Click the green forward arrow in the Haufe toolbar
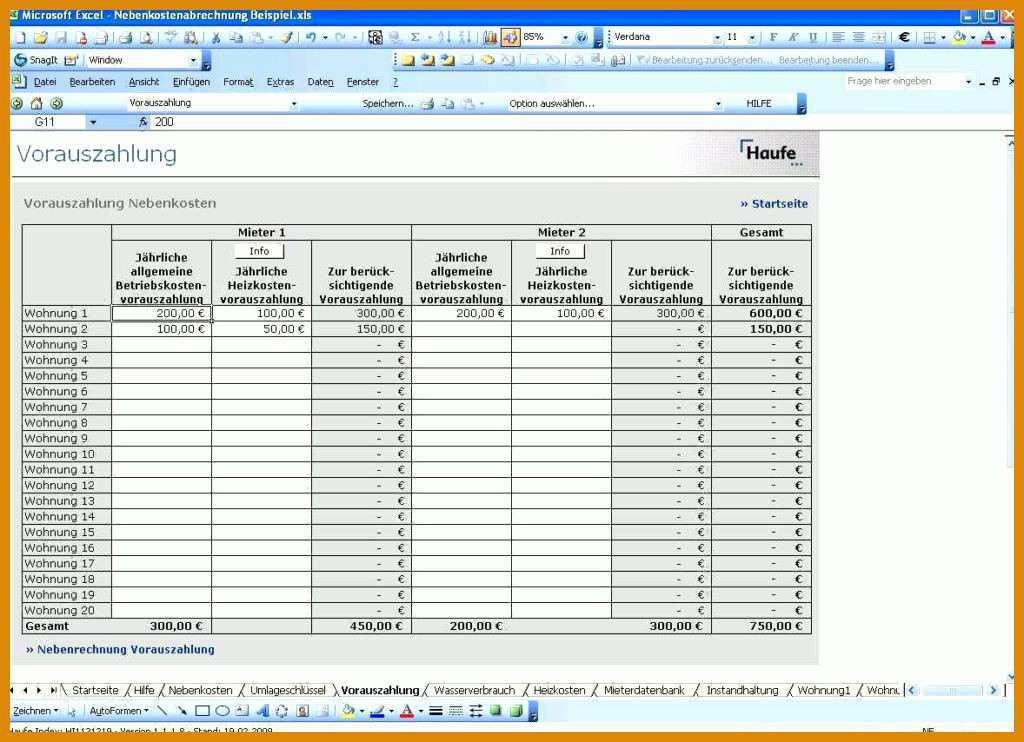The width and height of the screenshot is (1024, 742). coord(57,103)
